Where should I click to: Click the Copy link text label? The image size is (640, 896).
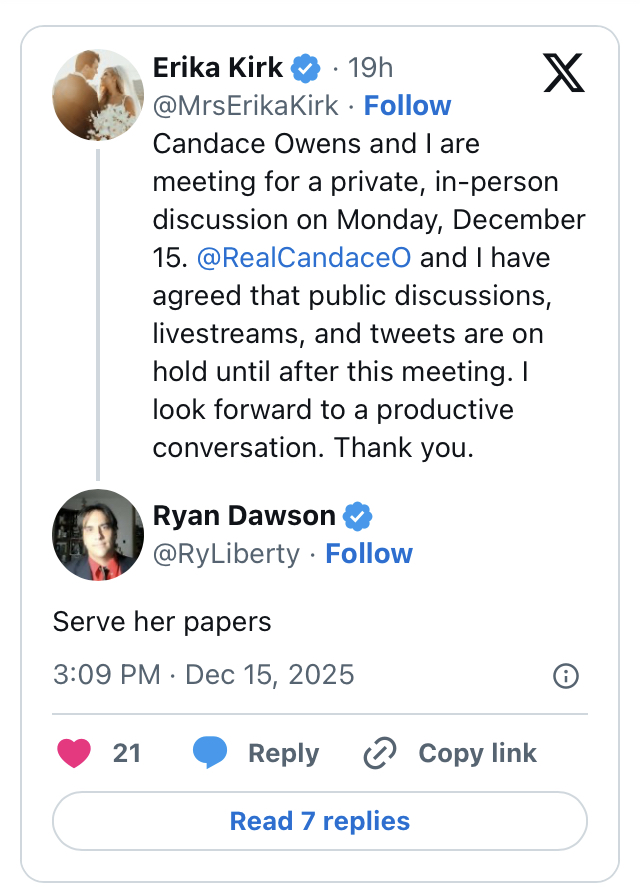(x=477, y=753)
